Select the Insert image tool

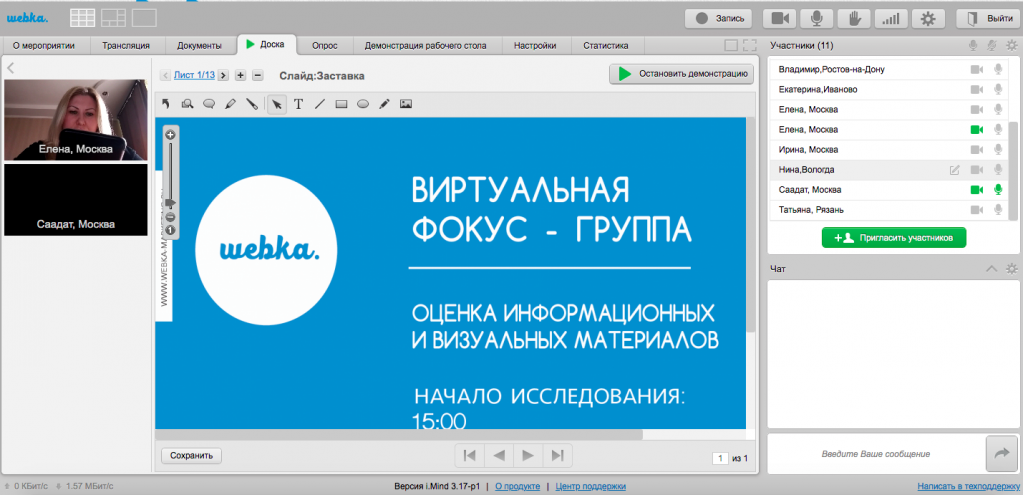pyautogui.click(x=406, y=104)
